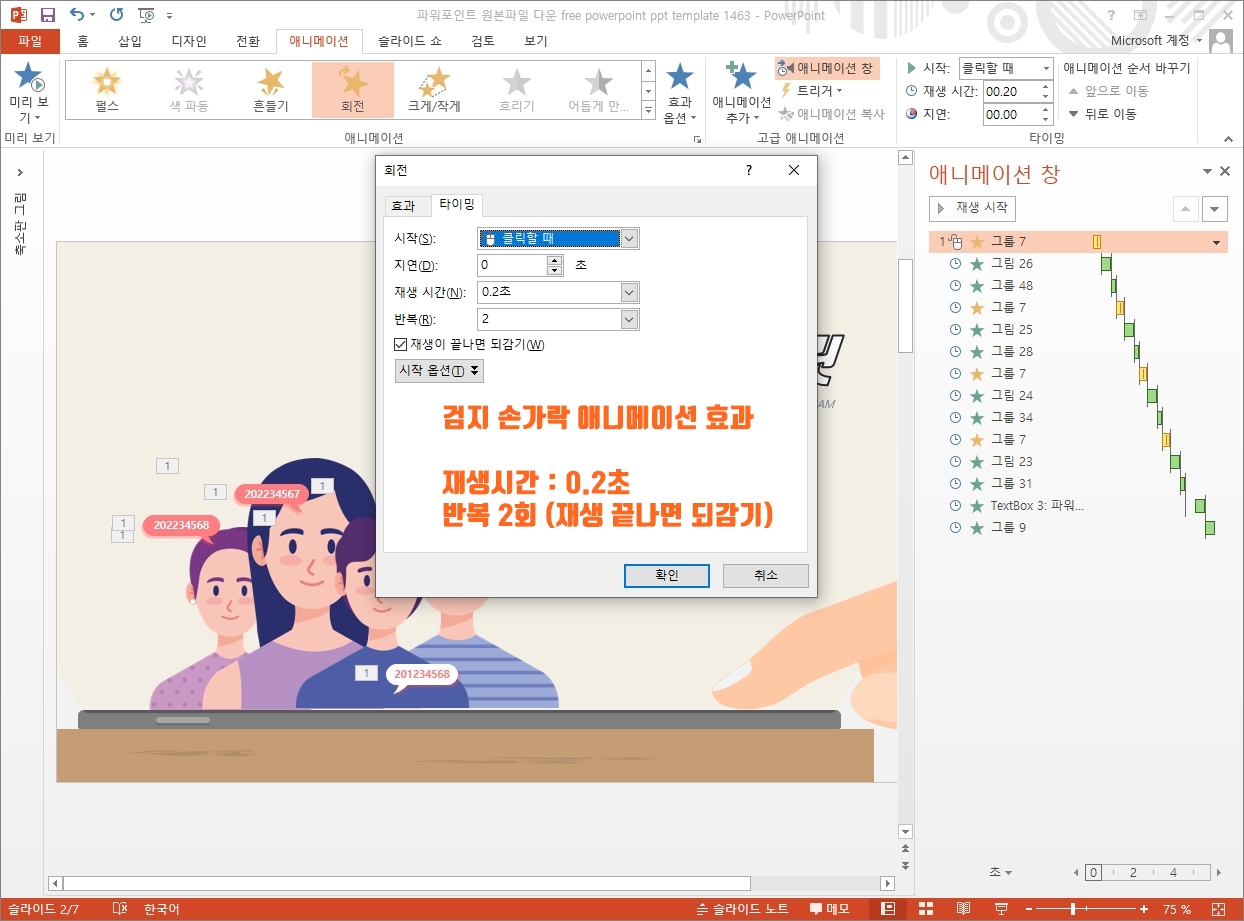Click the dialog help question mark
1244x921 pixels.
748,171
